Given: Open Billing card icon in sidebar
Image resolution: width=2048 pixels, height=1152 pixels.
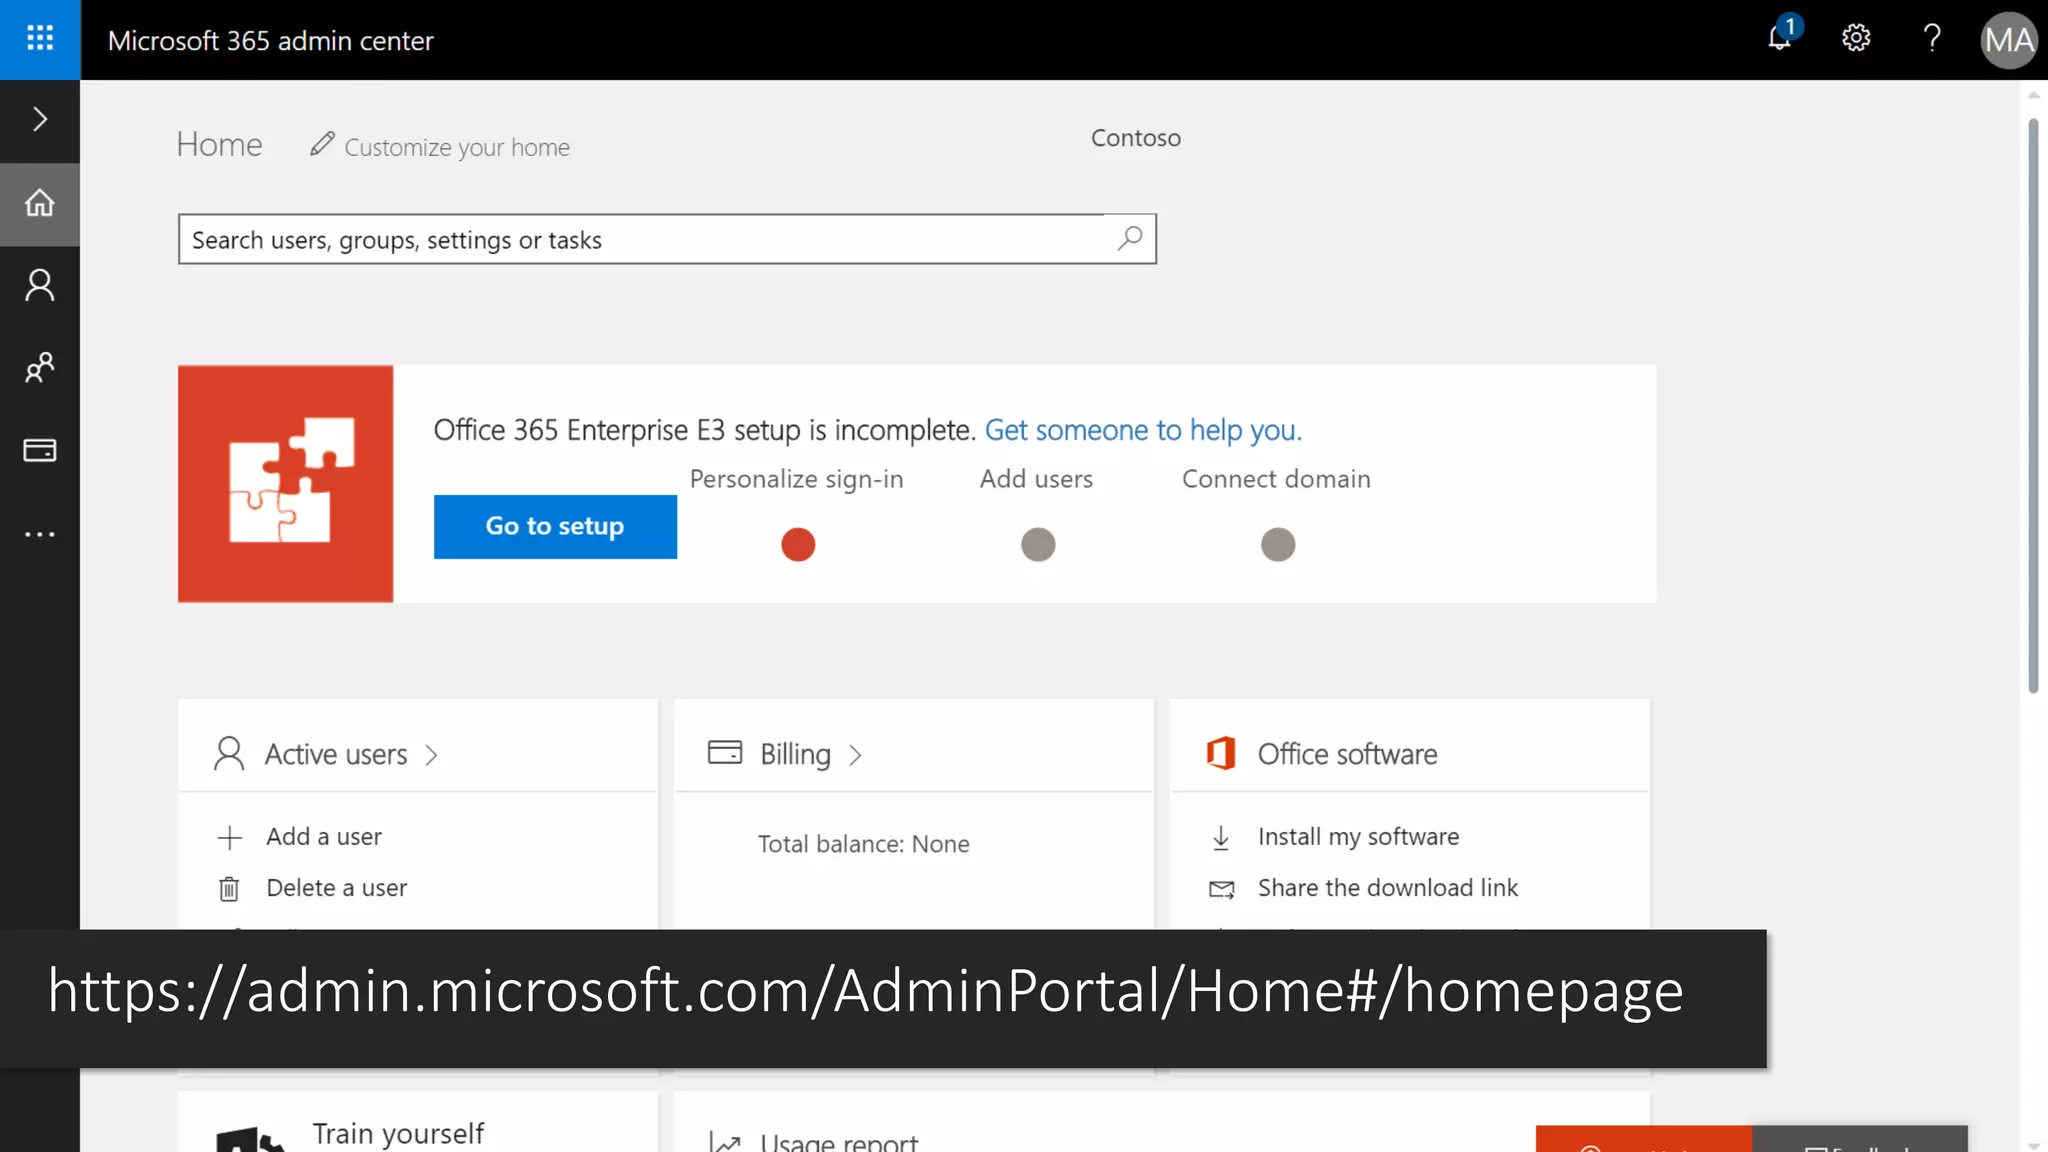Looking at the screenshot, I should tap(40, 450).
